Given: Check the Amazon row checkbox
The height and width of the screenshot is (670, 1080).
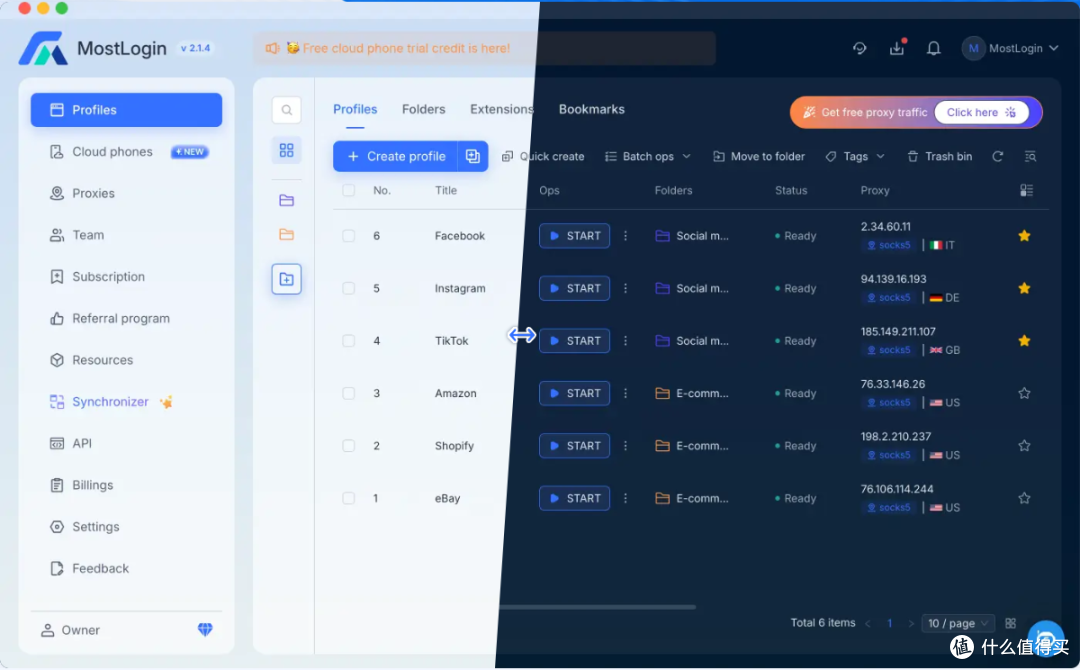Looking at the screenshot, I should click(x=349, y=393).
